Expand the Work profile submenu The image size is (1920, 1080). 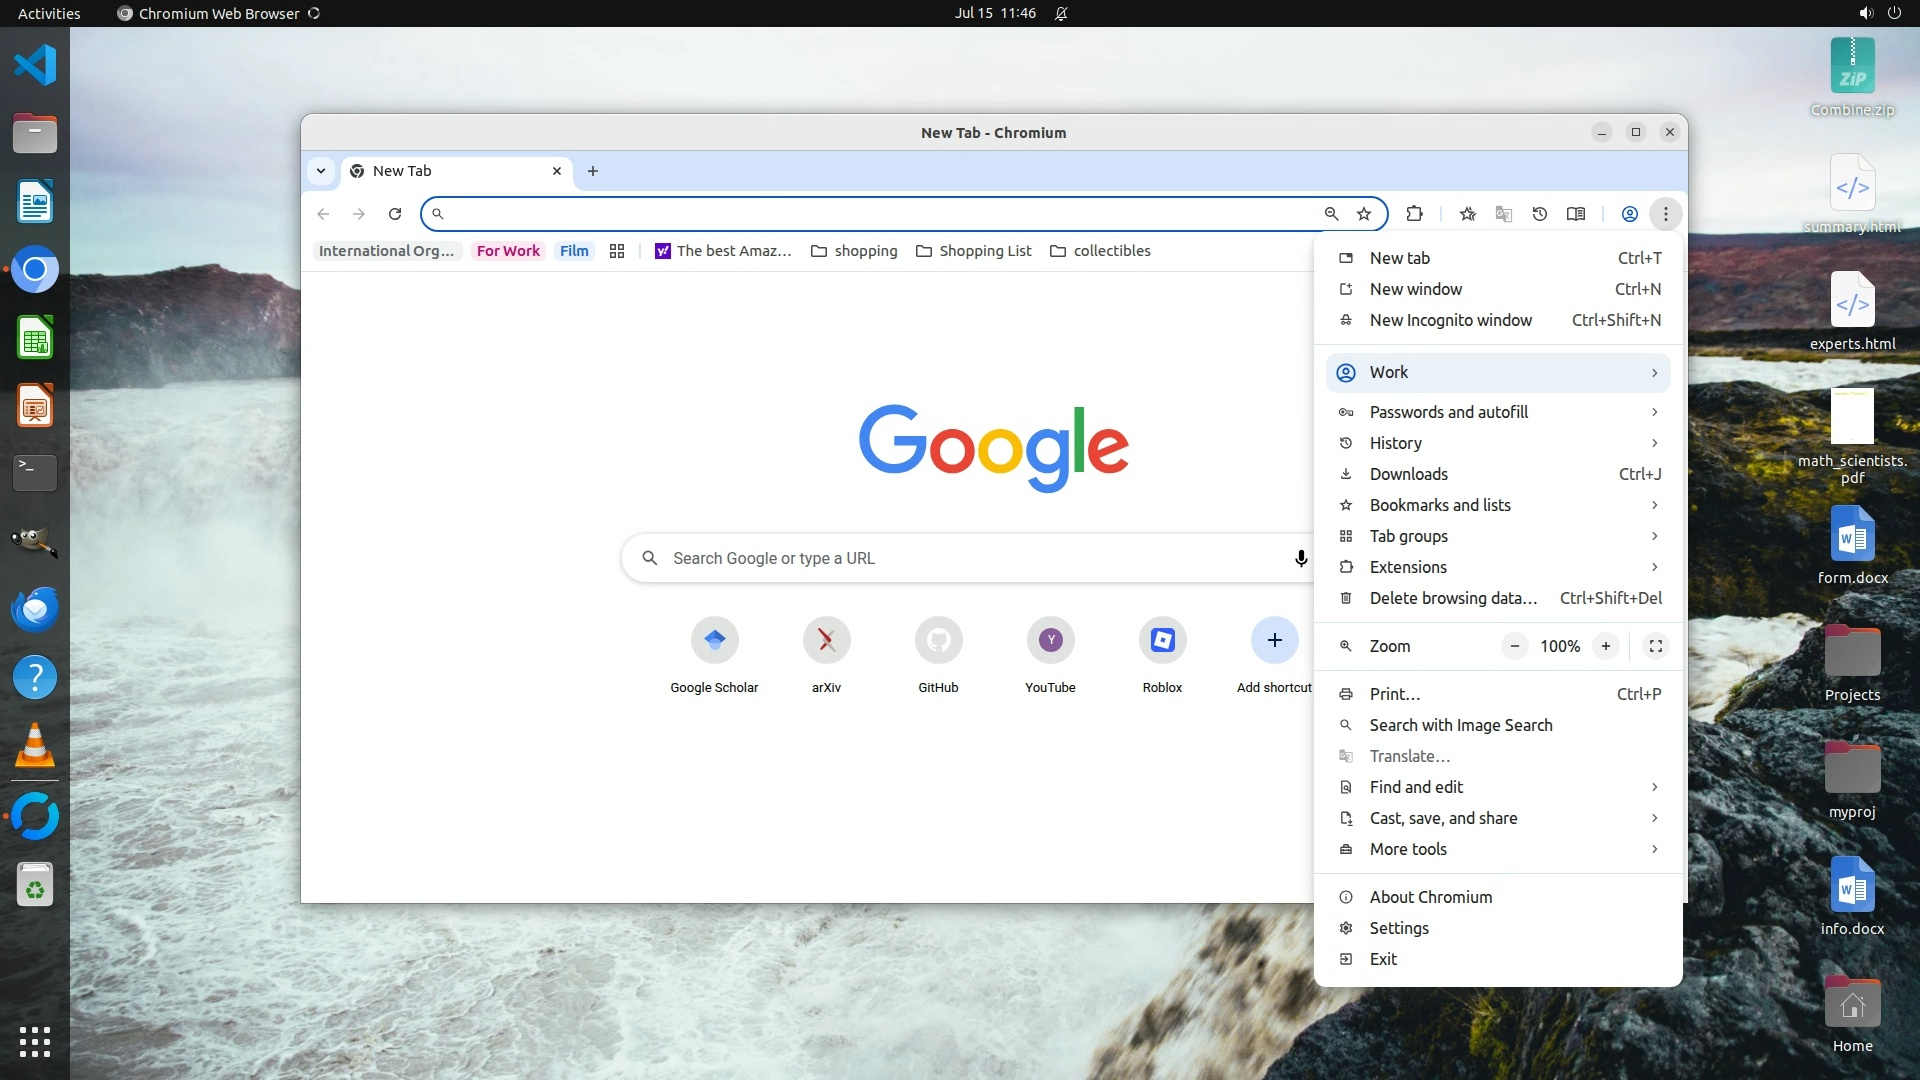tap(1497, 372)
